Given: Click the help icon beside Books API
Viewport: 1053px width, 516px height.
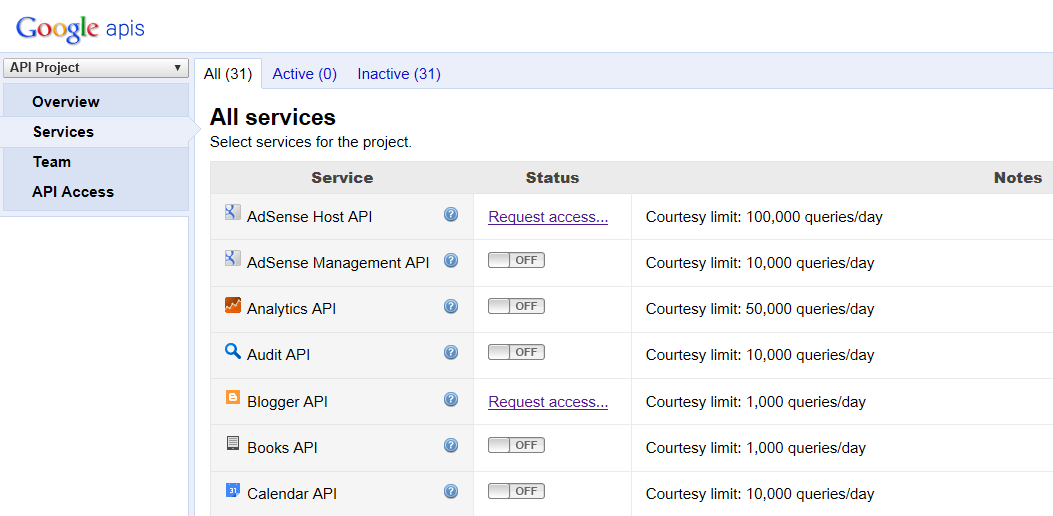Looking at the screenshot, I should click(x=451, y=446).
